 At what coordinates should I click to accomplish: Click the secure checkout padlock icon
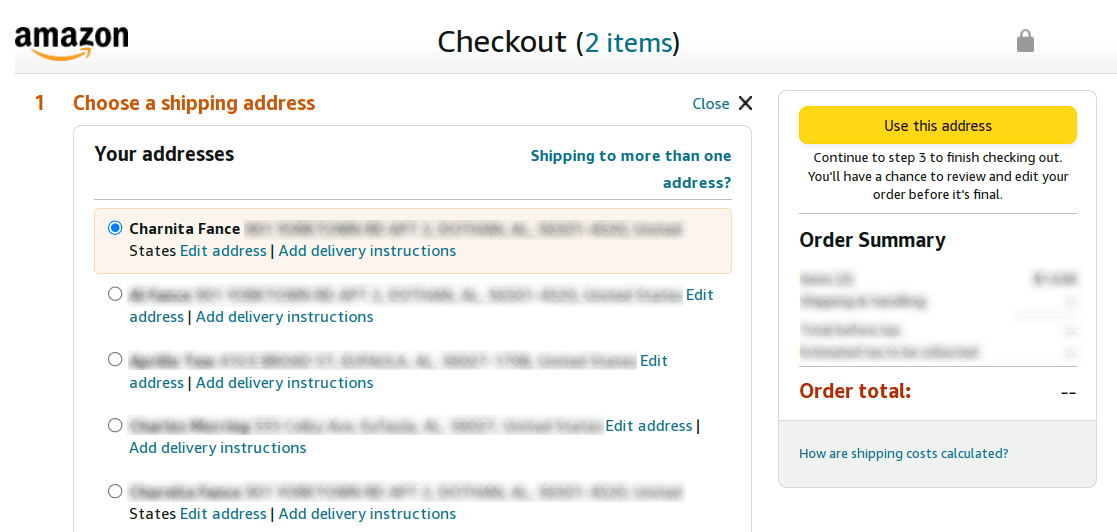pos(1025,41)
